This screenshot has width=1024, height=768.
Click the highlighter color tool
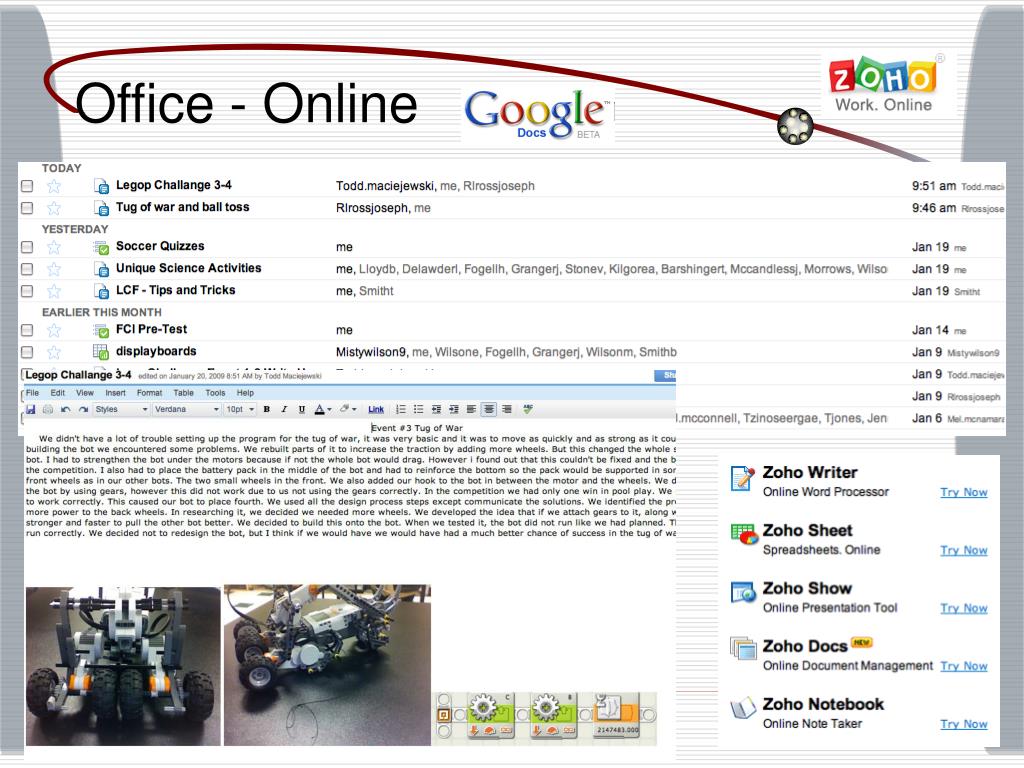click(x=344, y=409)
